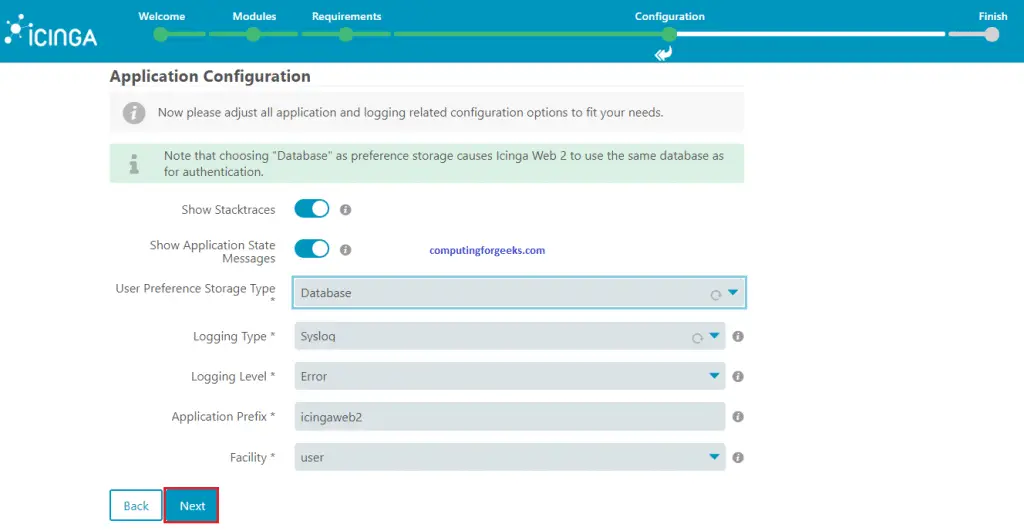This screenshot has height=531, width=1024.
Task: Click info icon beside Show Application State Messages
Action: pos(345,249)
